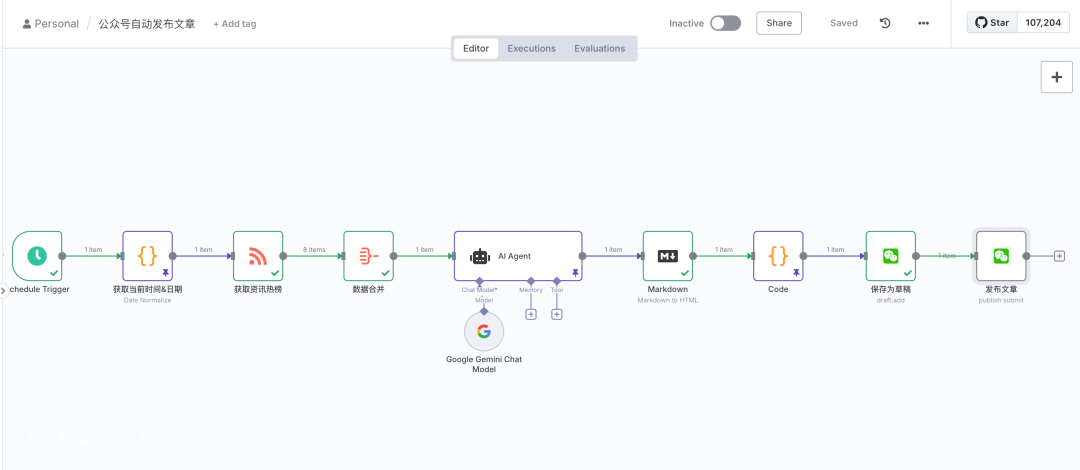
Task: Switch to the Evaluations tab
Action: coord(599,48)
